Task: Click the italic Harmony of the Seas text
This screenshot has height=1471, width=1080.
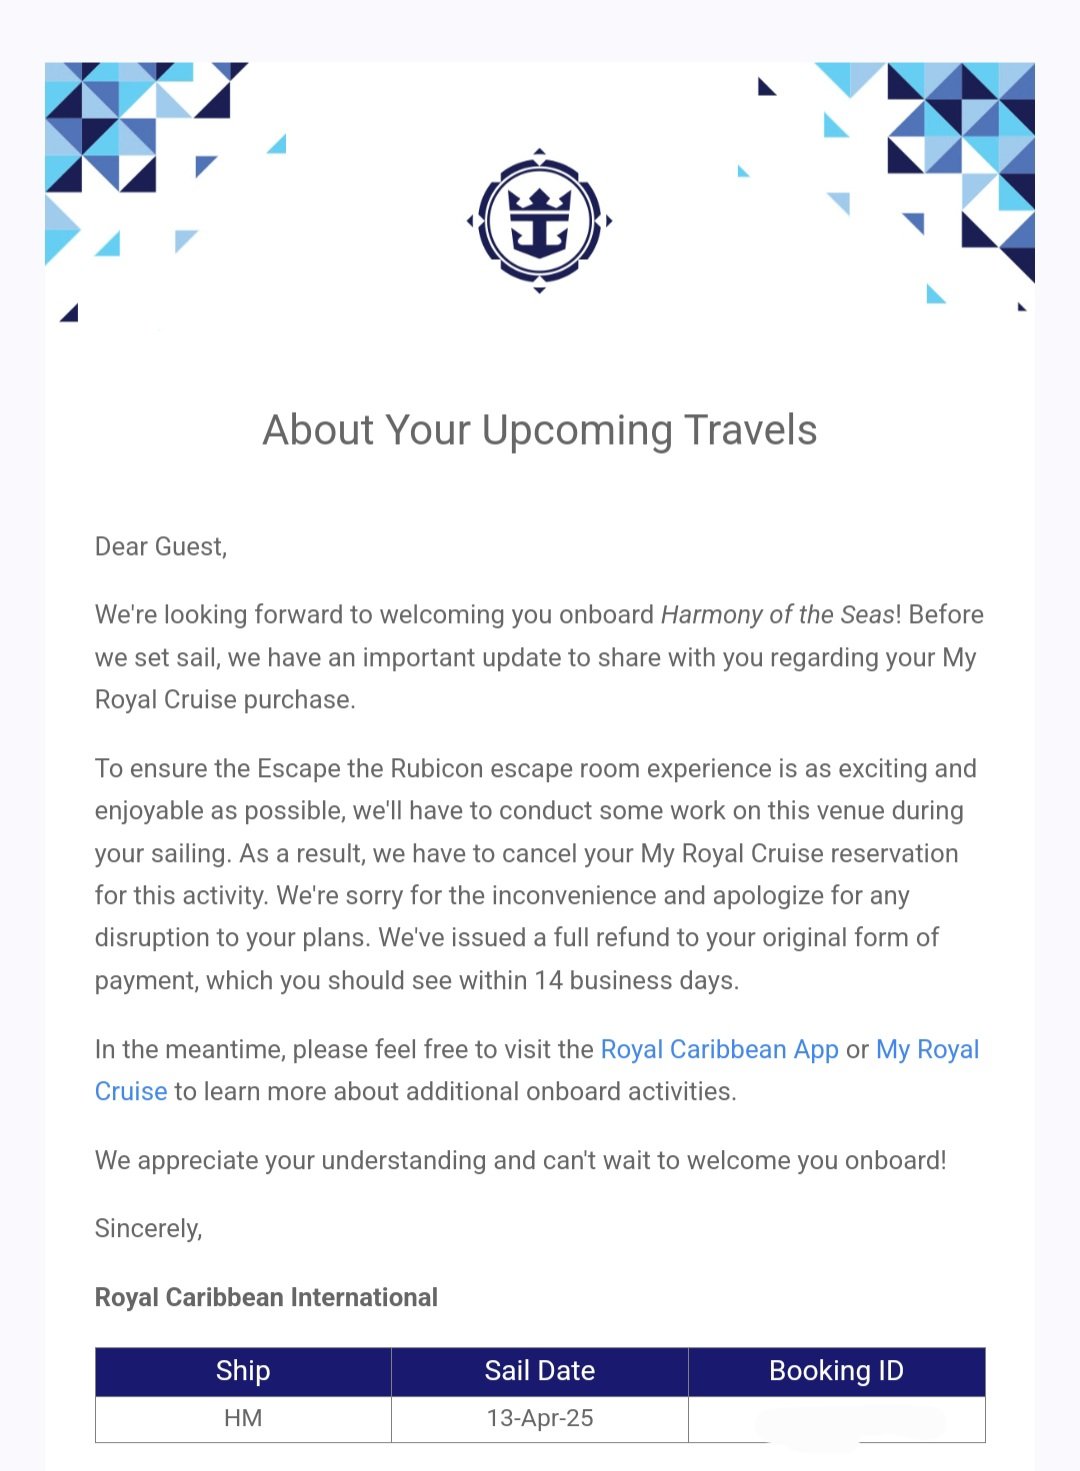Action: 778,614
